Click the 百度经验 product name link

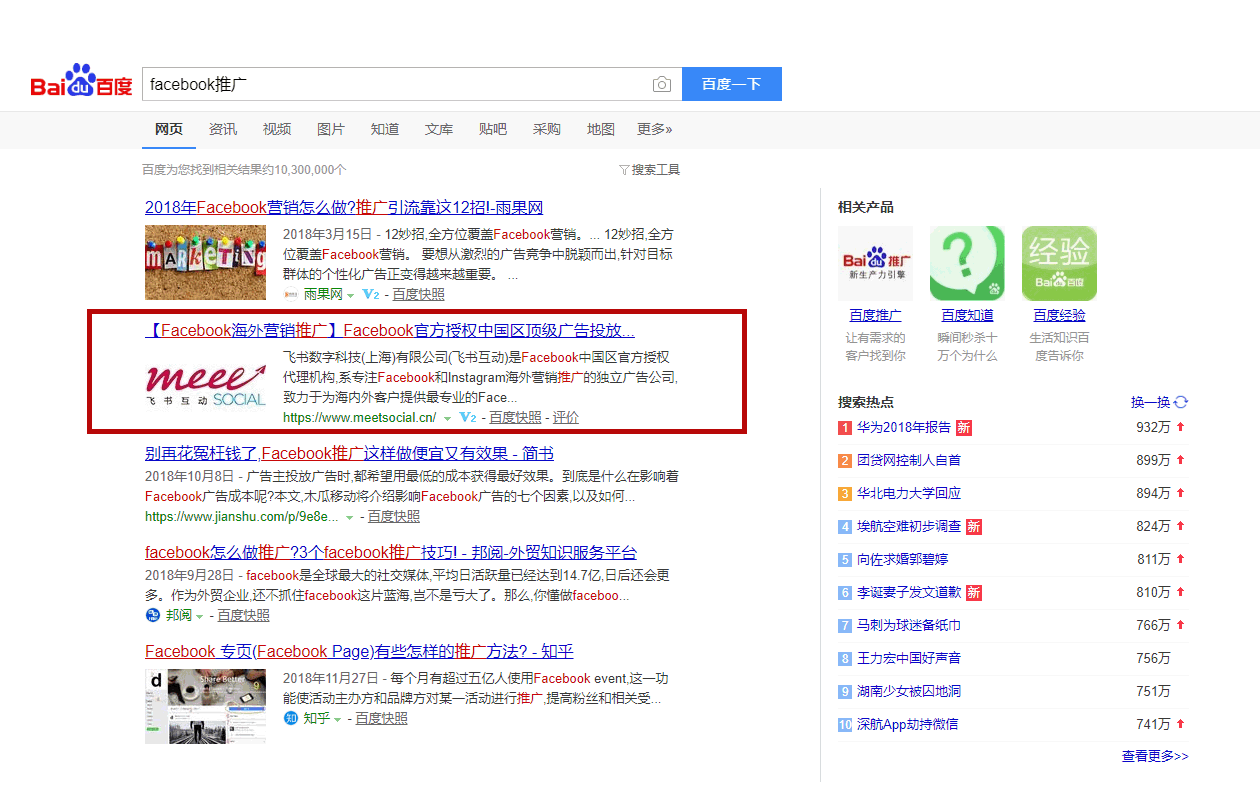coord(1059,315)
